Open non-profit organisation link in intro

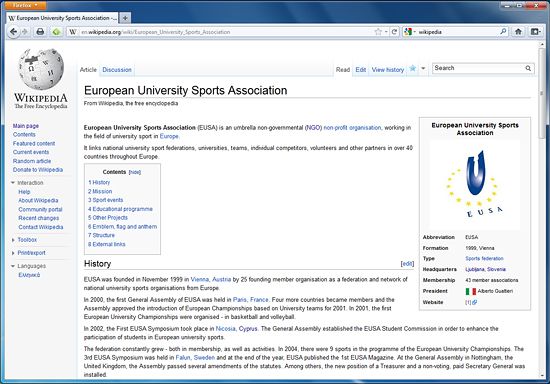coord(352,128)
